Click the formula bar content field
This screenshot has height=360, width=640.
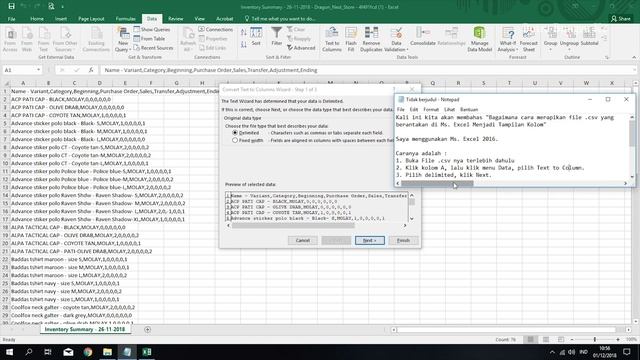[x=367, y=70]
